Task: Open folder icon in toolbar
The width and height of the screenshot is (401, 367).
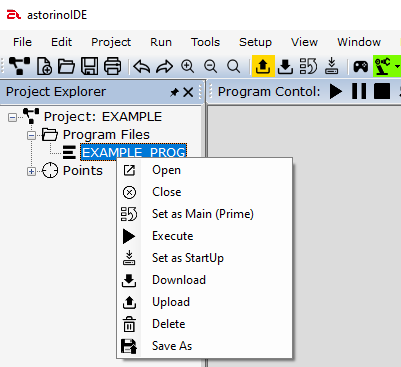Action: [x=66, y=66]
